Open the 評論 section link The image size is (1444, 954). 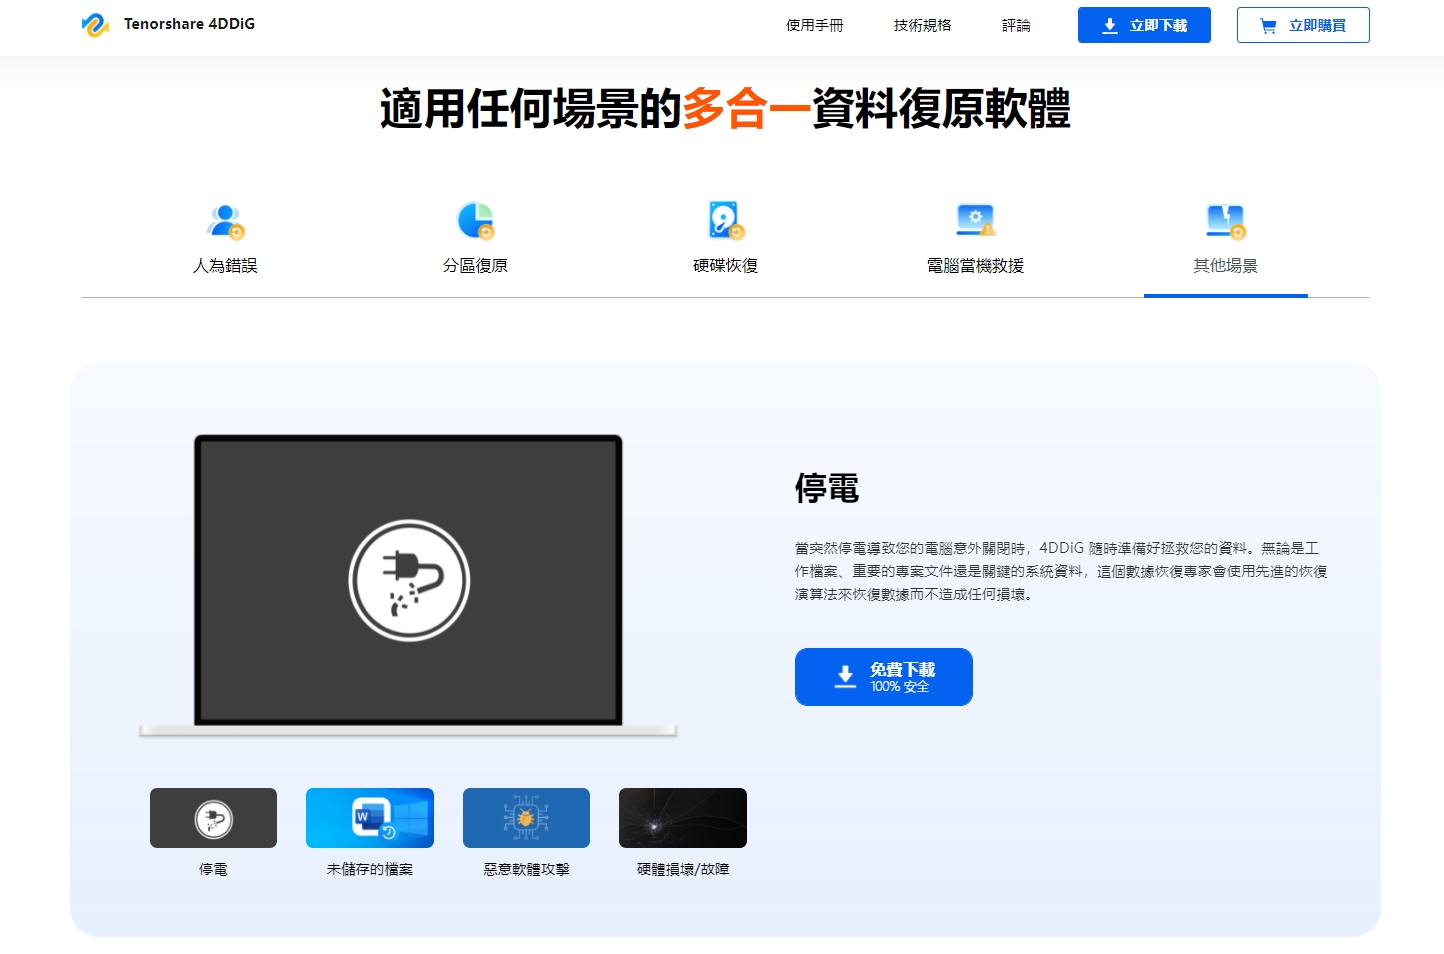pos(1016,26)
